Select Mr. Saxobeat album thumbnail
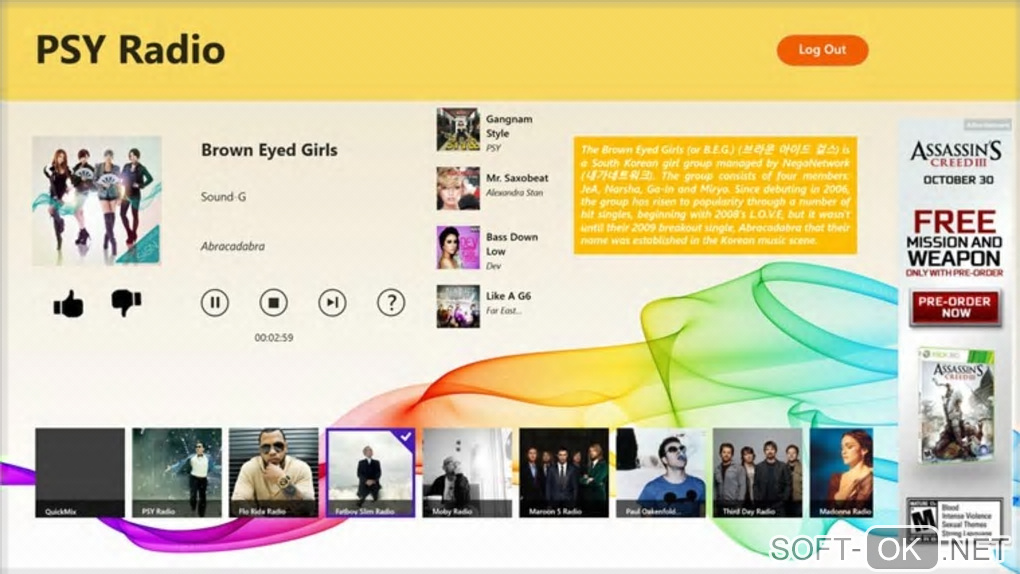 point(458,188)
